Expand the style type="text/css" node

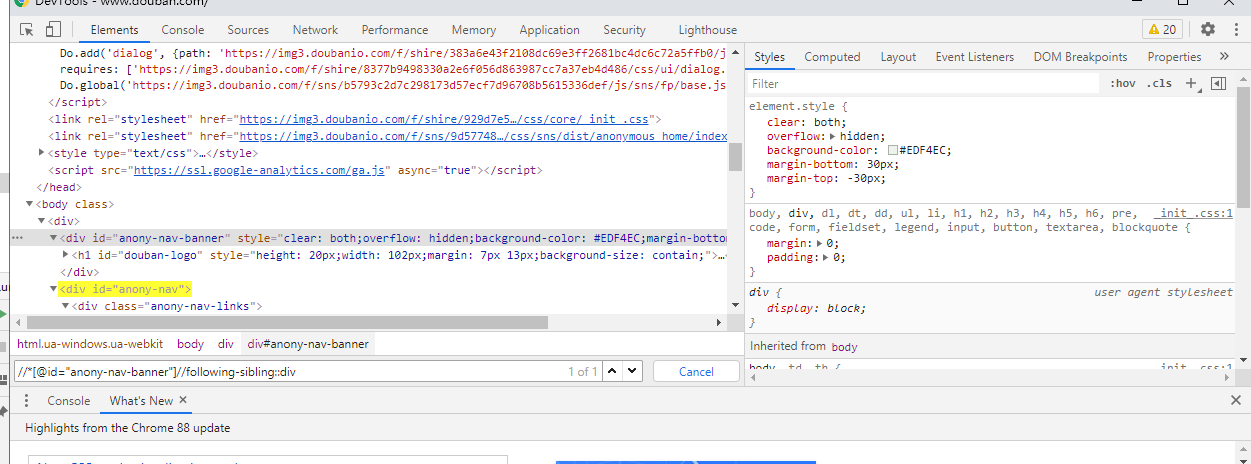click(41, 153)
